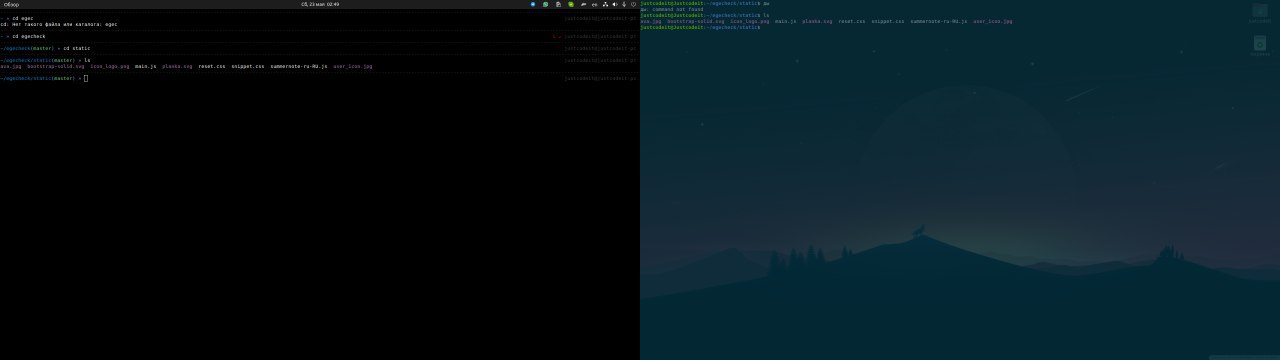1280x360 pixels.
Task: Click the 'Нет такого файла' error line
Action: click(59, 24)
